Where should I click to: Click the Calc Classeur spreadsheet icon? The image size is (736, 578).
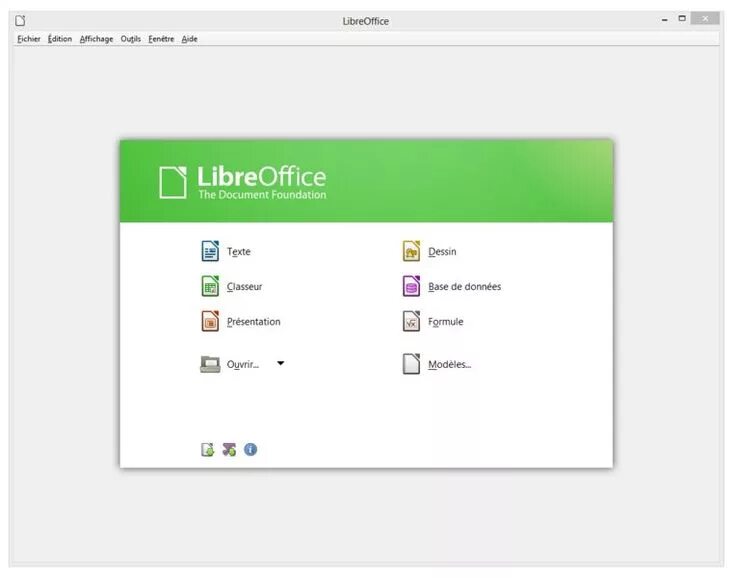[x=210, y=286]
